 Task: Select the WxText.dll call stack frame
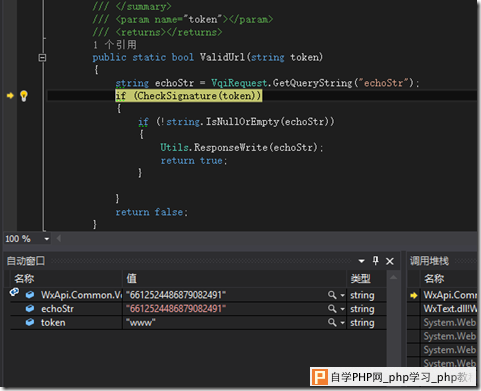pyautogui.click(x=450, y=309)
